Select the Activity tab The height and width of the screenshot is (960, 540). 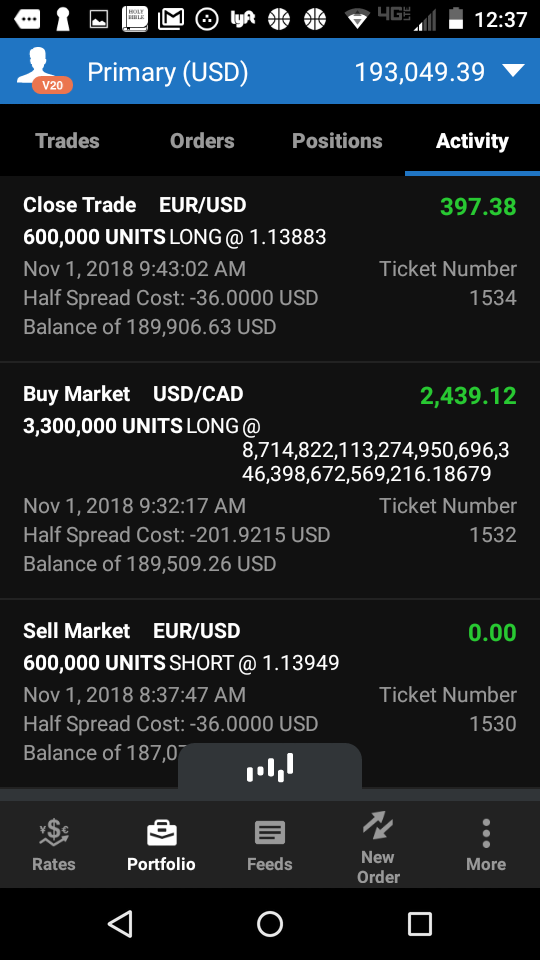472,141
